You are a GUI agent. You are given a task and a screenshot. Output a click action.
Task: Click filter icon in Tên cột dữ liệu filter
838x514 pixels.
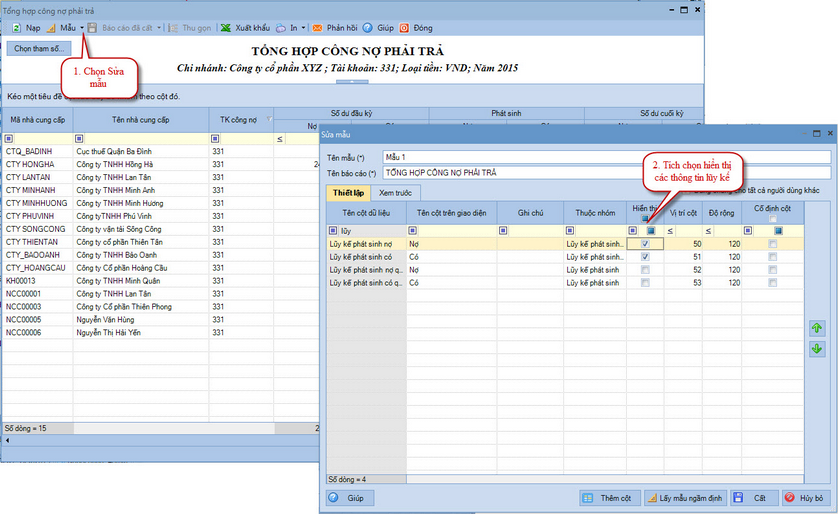click(x=333, y=231)
